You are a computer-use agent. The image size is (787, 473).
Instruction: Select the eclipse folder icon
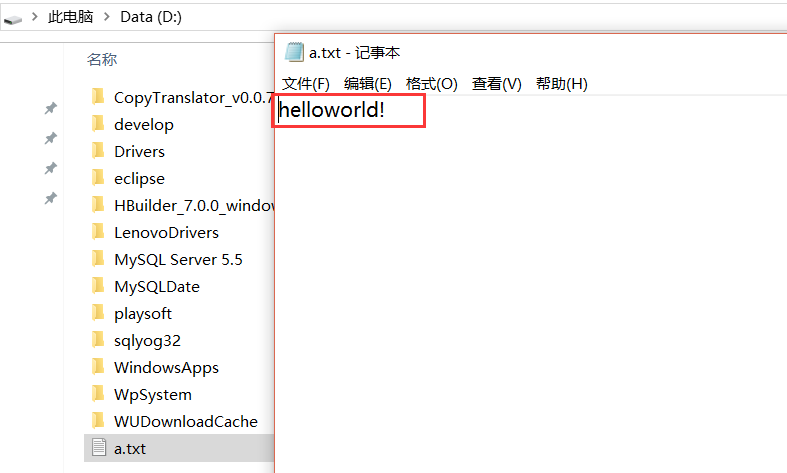tap(98, 178)
